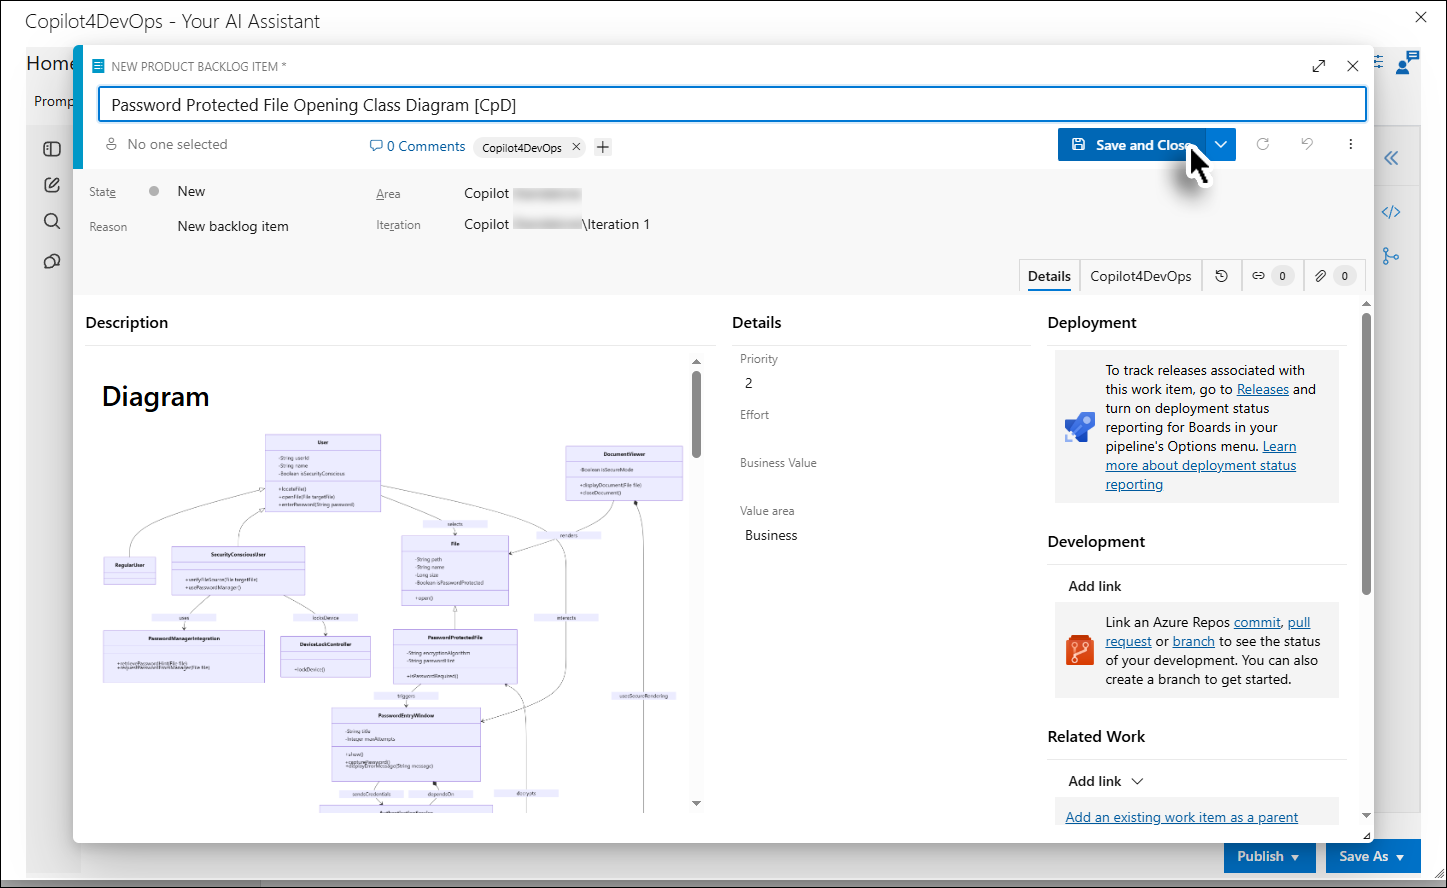Open the Save As dropdown button
Screen dimensions: 1447x888
[1371, 856]
